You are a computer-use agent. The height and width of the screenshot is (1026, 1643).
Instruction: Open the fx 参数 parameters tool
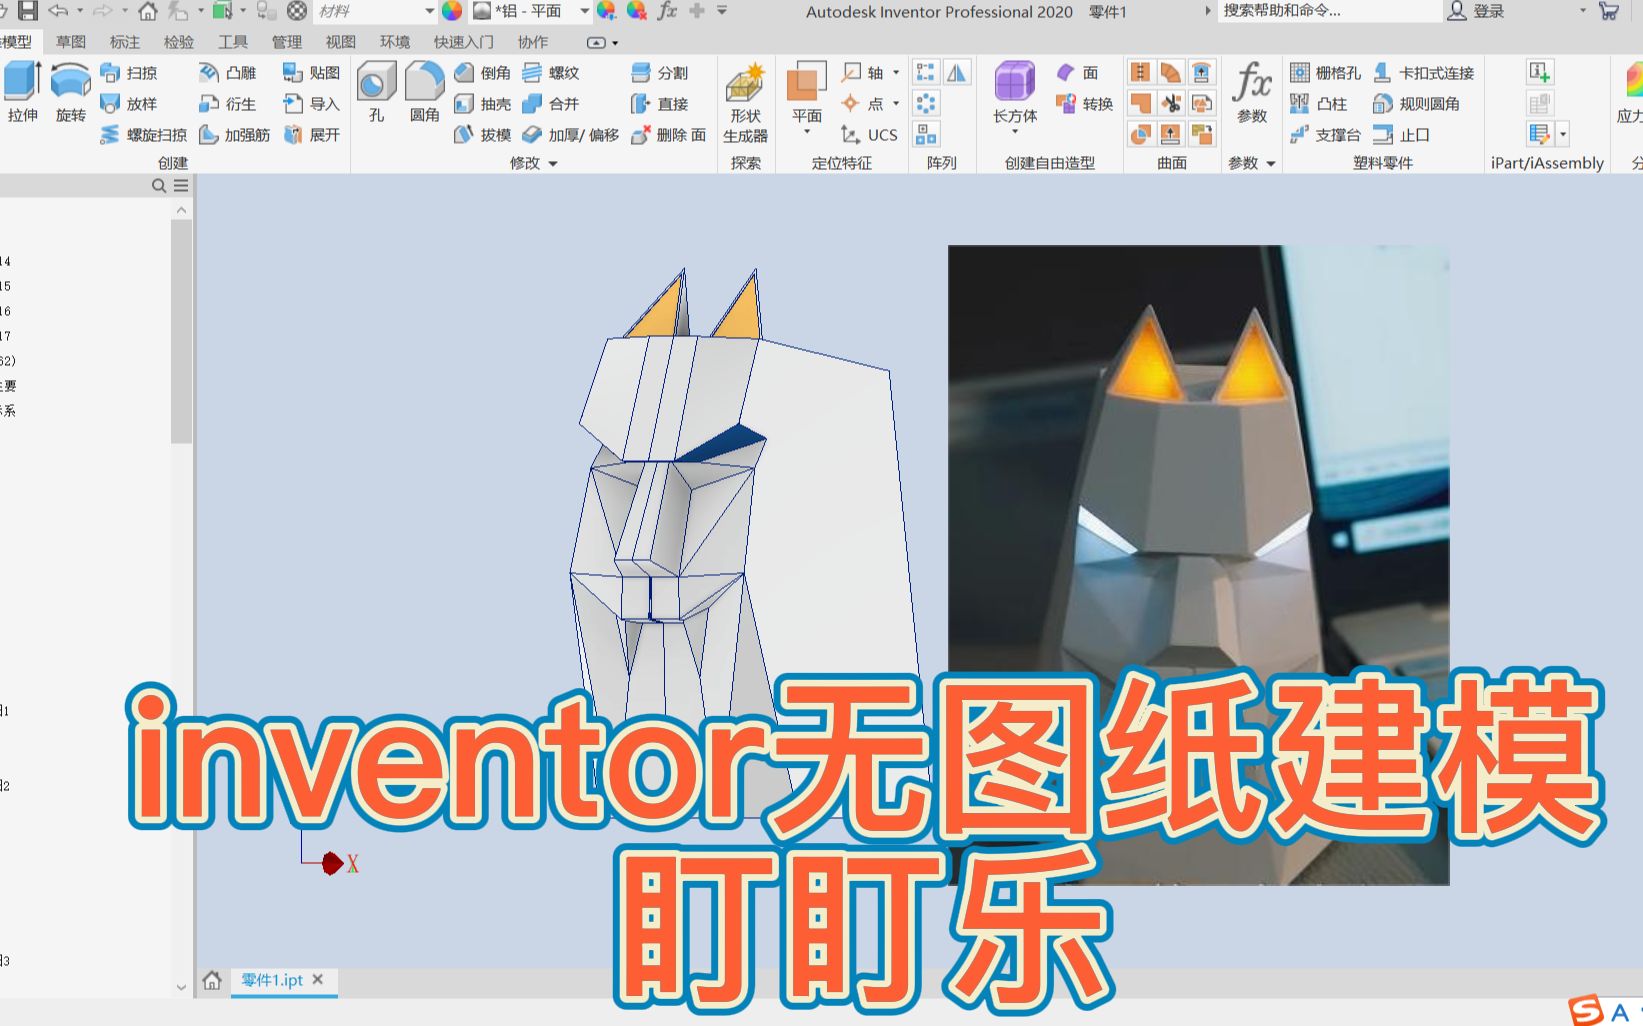click(1252, 91)
